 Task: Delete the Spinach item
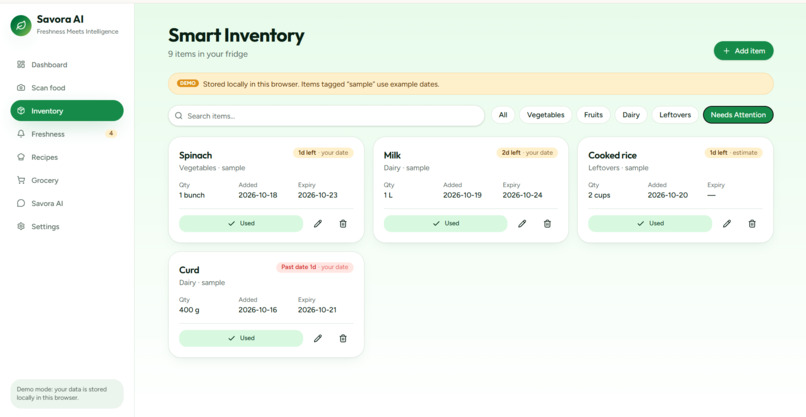pyautogui.click(x=343, y=224)
